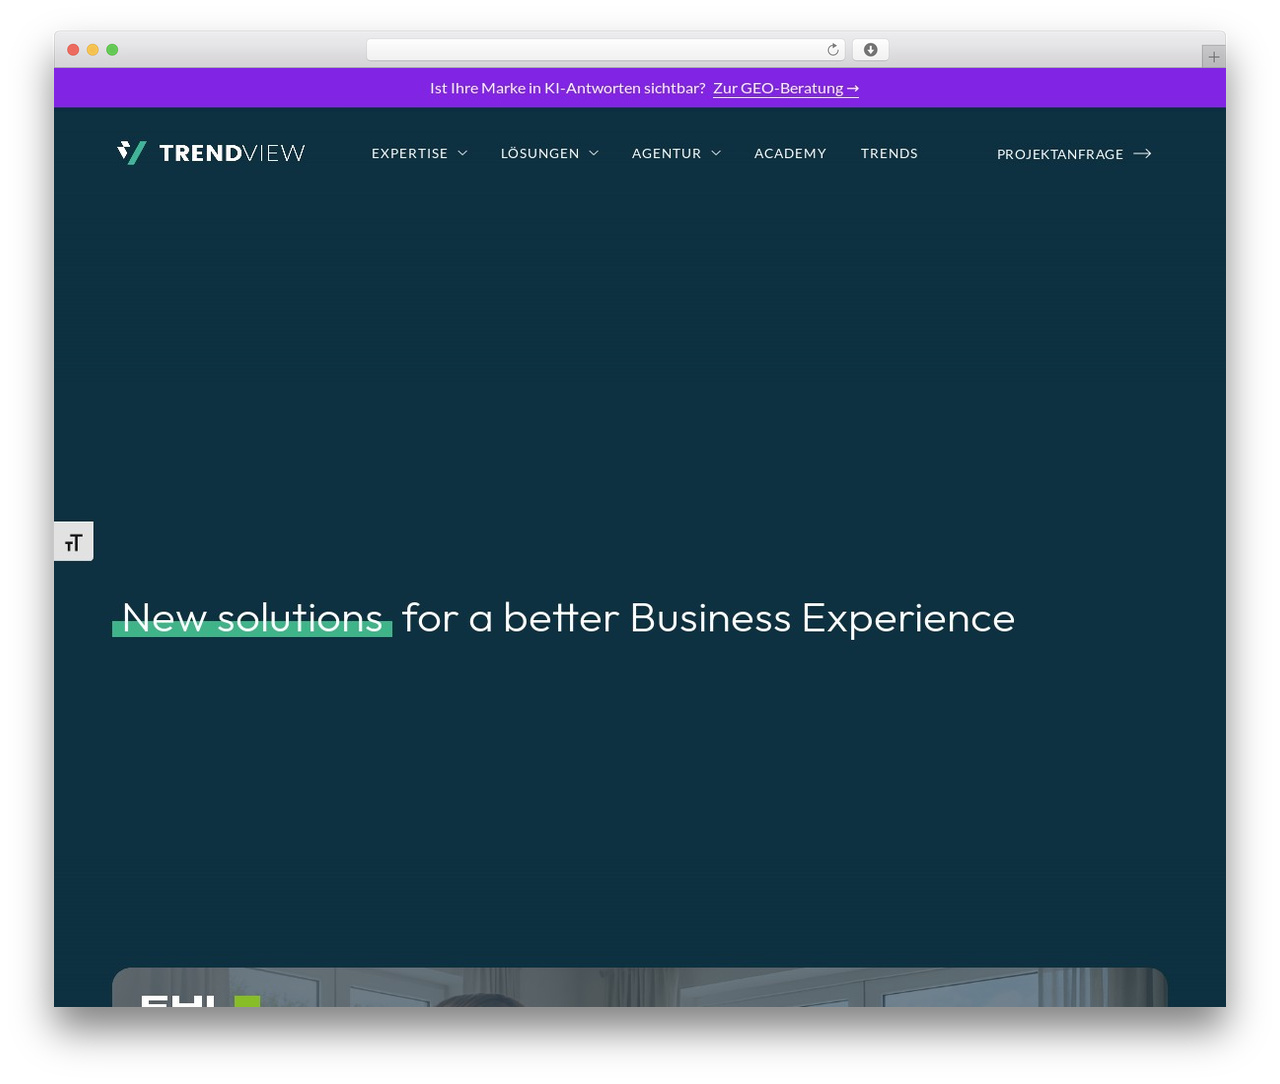Go to the Academy page
The height and width of the screenshot is (1084, 1280).
790,153
